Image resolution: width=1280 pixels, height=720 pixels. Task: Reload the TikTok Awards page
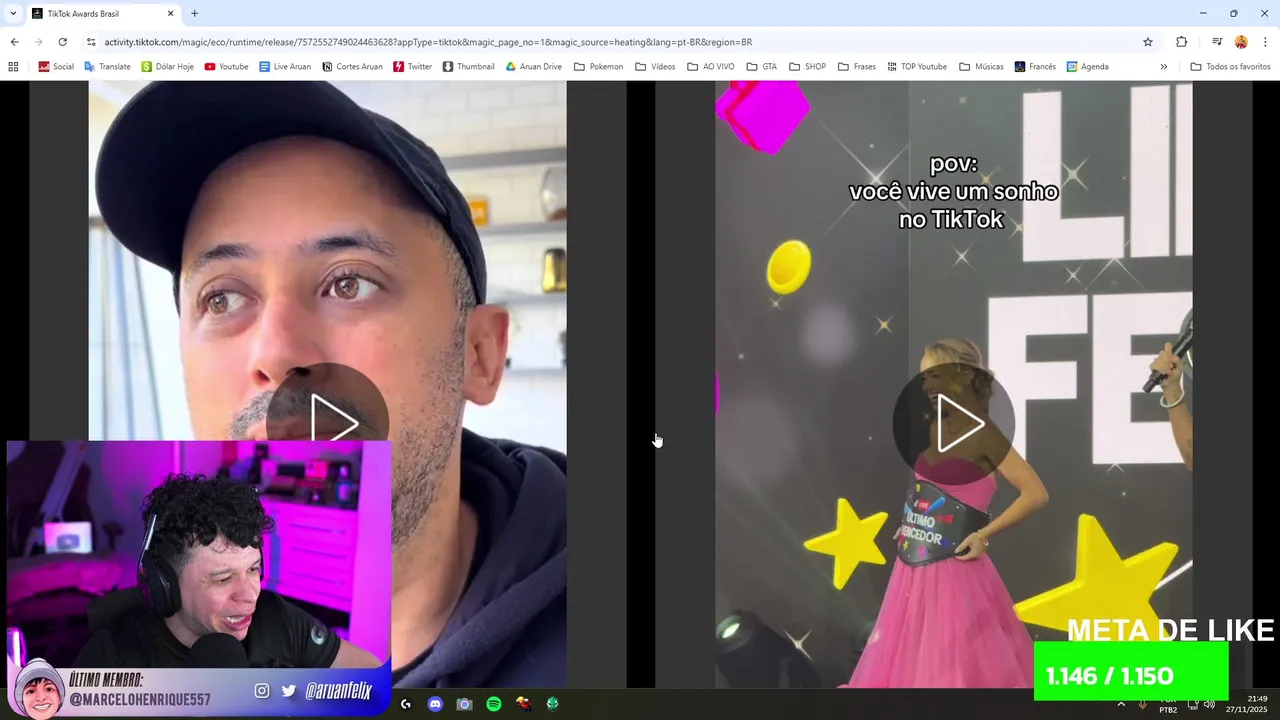62,42
